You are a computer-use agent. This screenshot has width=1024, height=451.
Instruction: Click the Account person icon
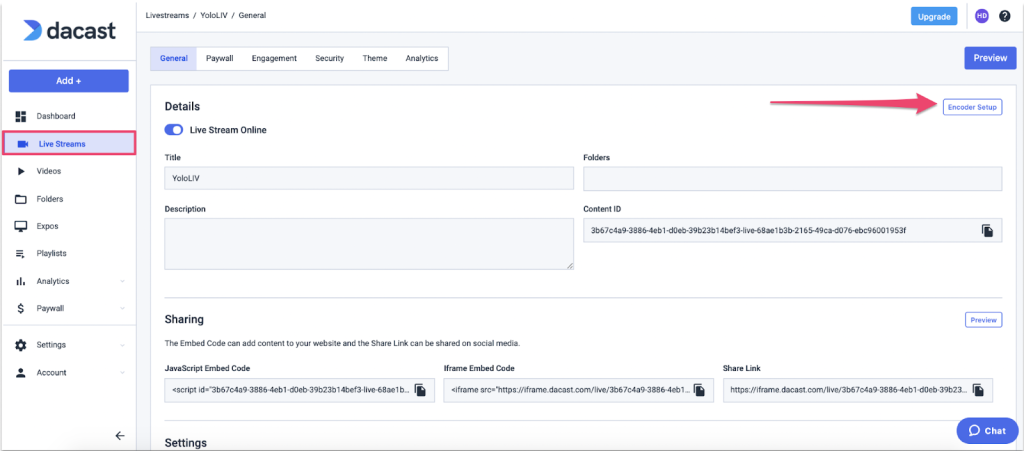pos(21,373)
